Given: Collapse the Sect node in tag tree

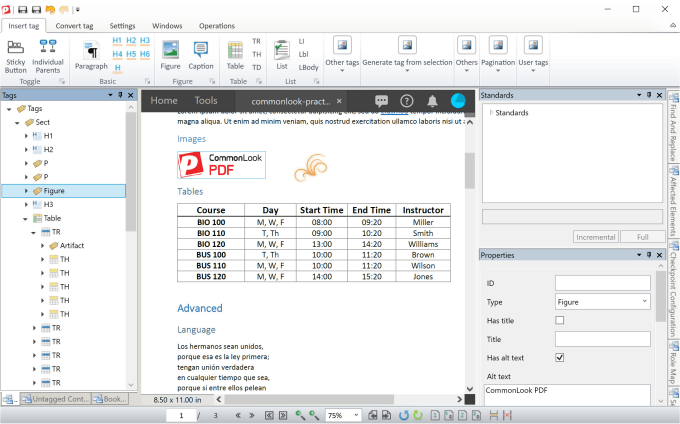Looking at the screenshot, I should (x=17, y=123).
